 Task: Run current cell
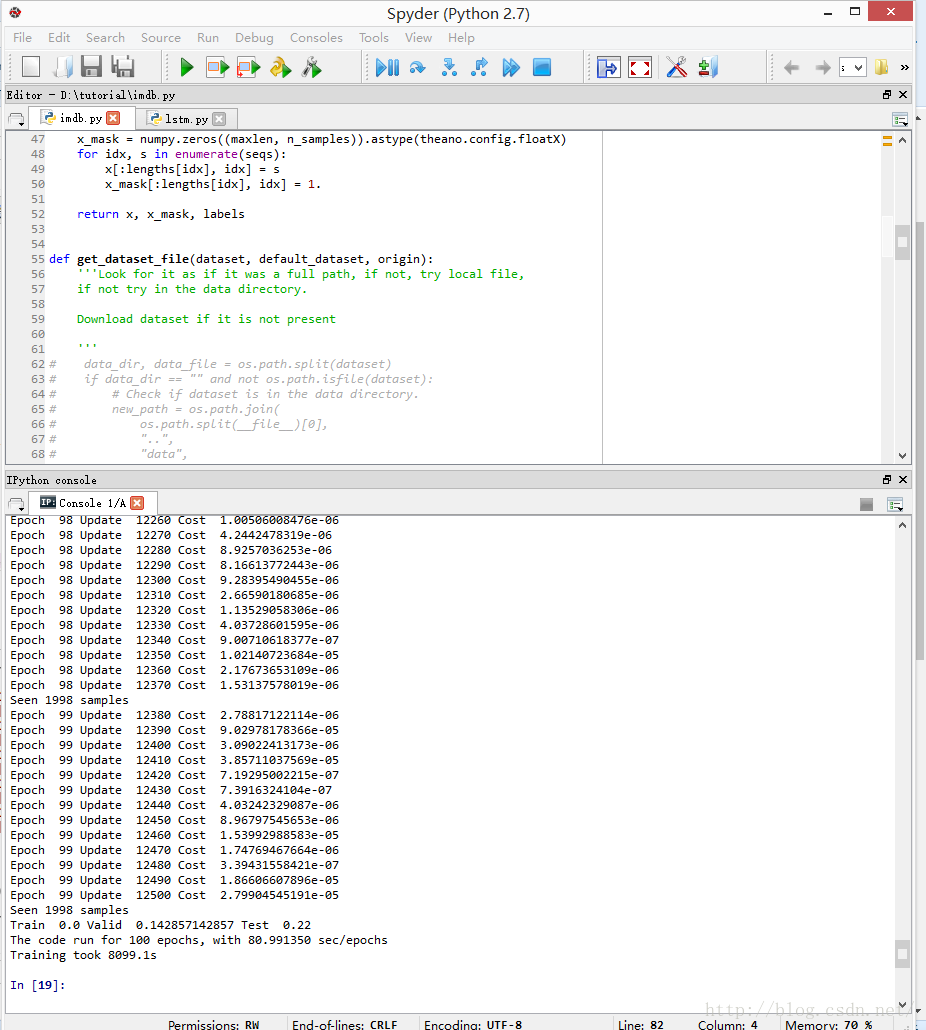click(x=217, y=67)
